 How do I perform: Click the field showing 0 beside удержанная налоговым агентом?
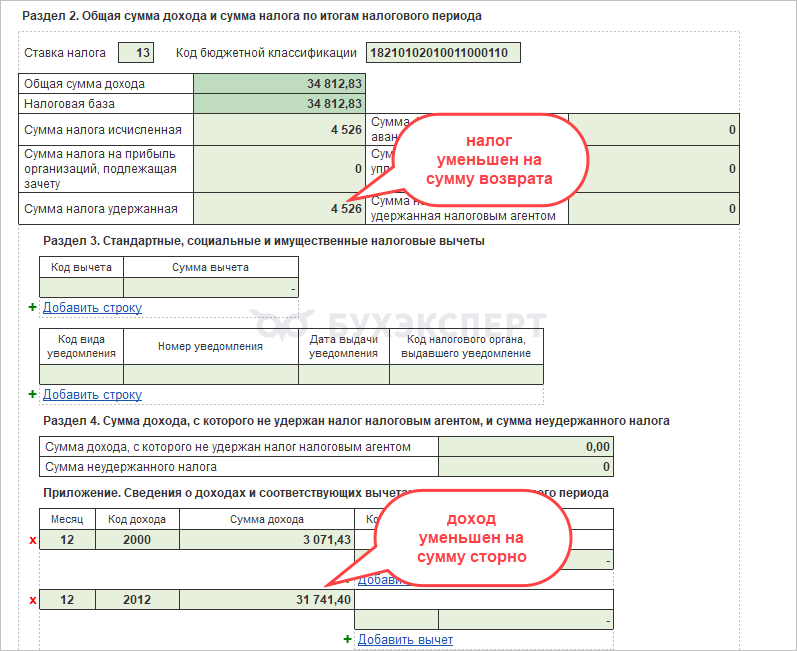[654, 208]
